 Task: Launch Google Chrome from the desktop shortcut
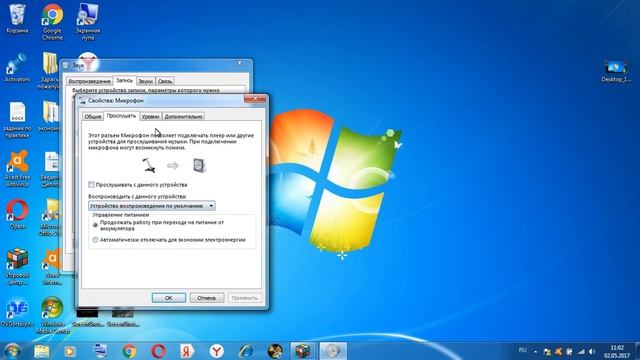pyautogui.click(x=52, y=21)
